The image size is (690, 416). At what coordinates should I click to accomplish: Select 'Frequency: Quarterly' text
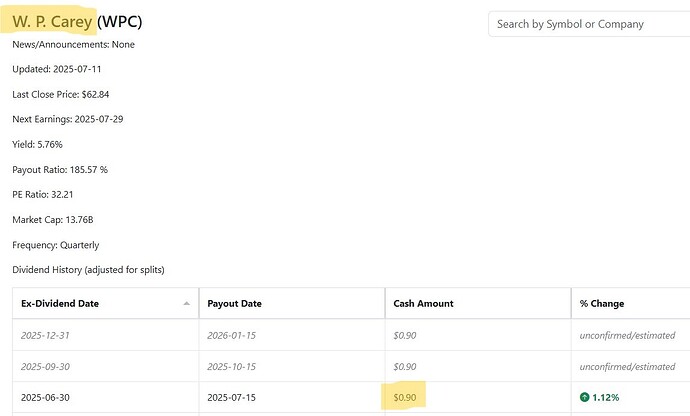(x=55, y=245)
